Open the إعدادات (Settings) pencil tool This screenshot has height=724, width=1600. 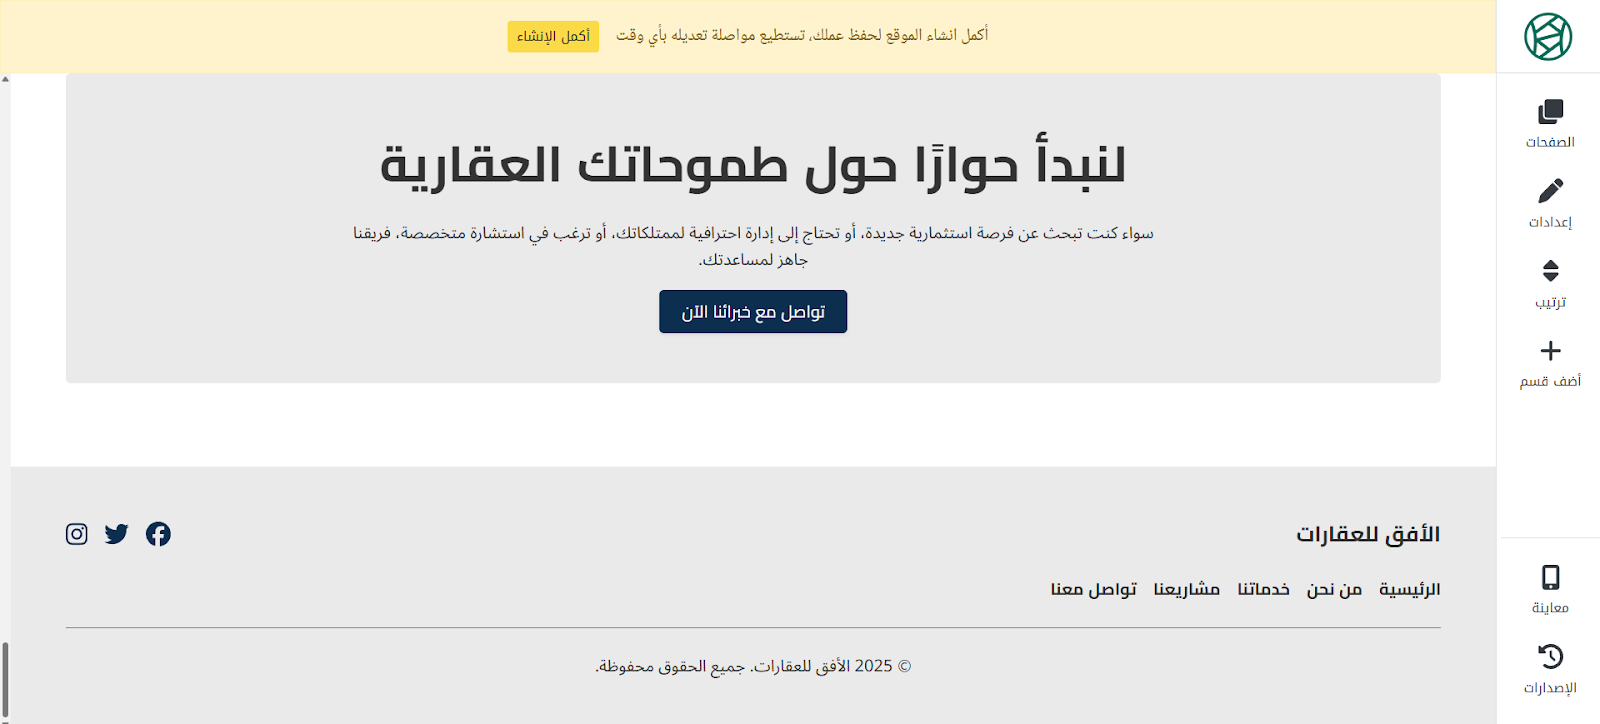(x=1550, y=203)
